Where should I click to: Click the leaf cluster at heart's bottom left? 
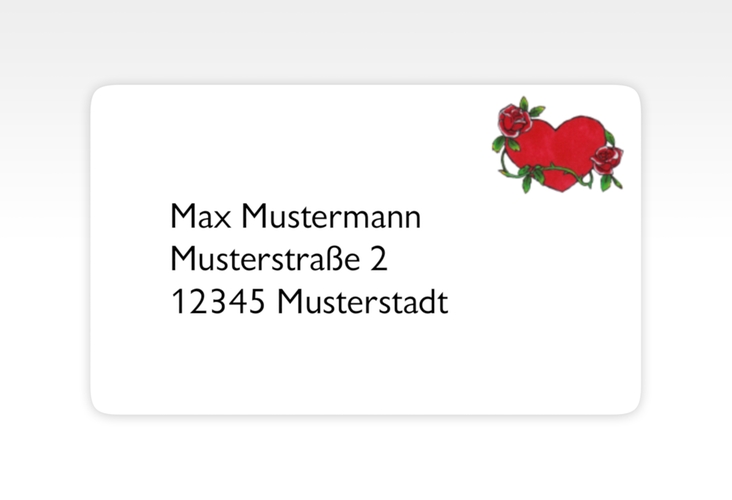(x=530, y=177)
